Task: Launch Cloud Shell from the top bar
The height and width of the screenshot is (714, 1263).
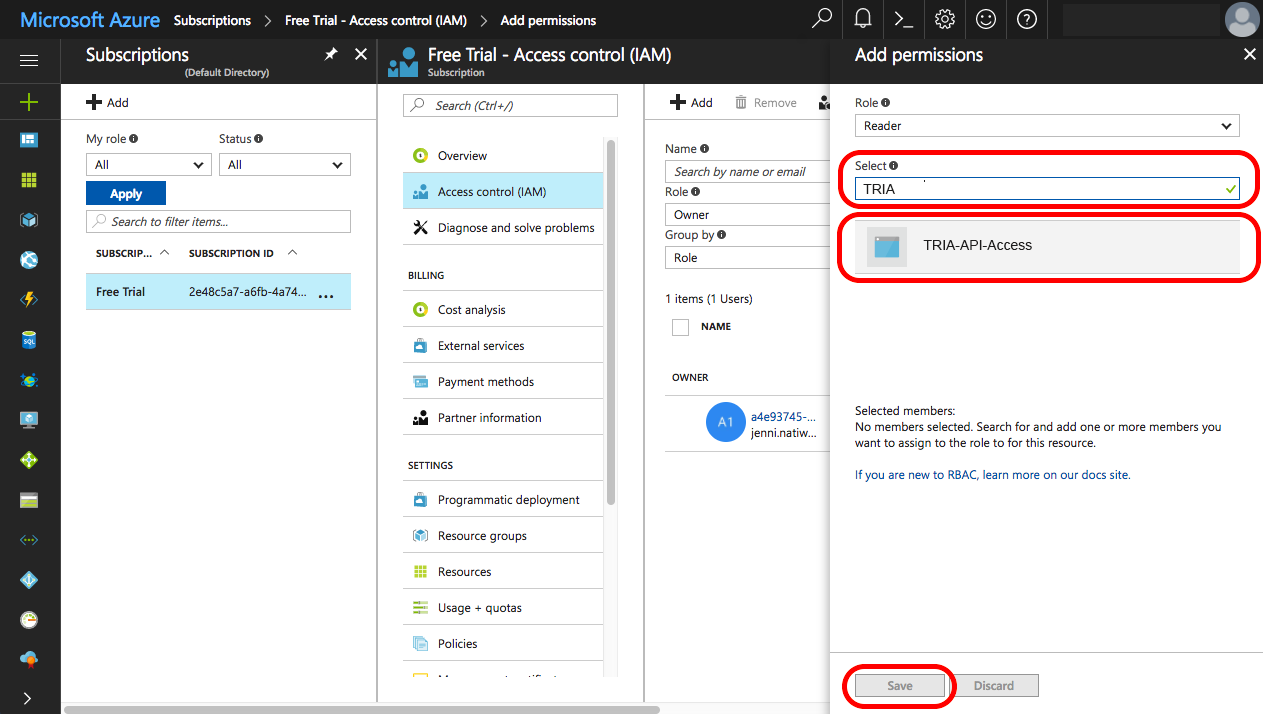Action: [903, 19]
